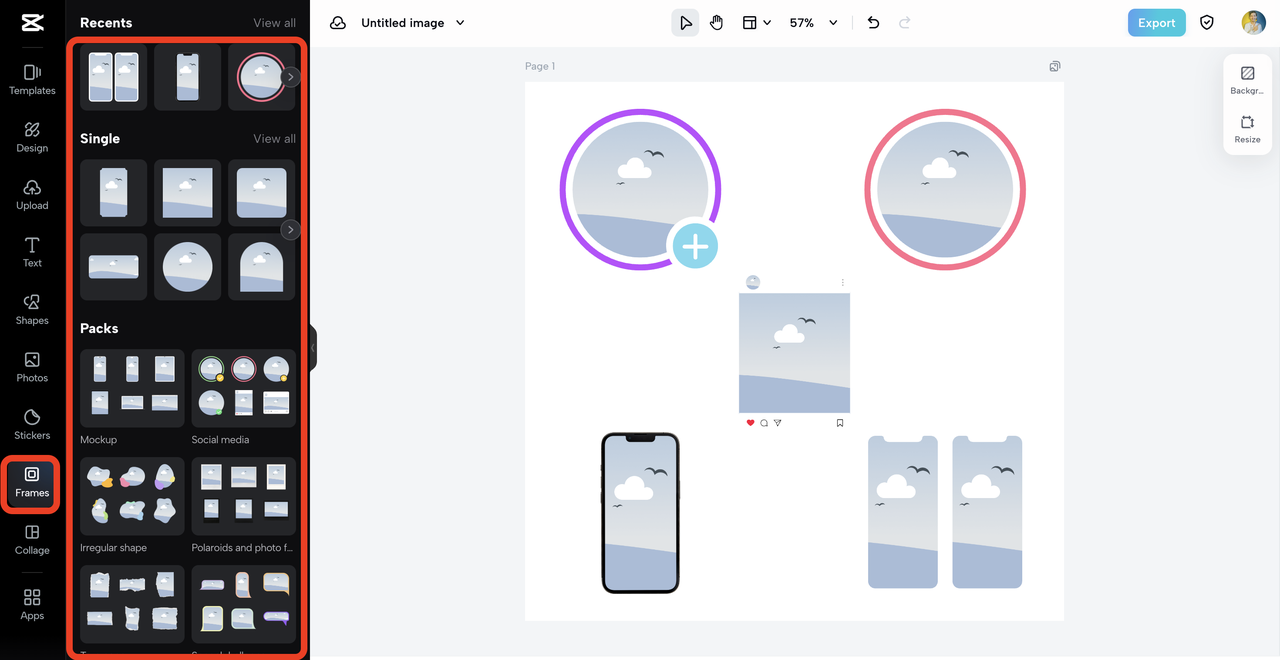Click the heart icon under post frame

point(751,423)
